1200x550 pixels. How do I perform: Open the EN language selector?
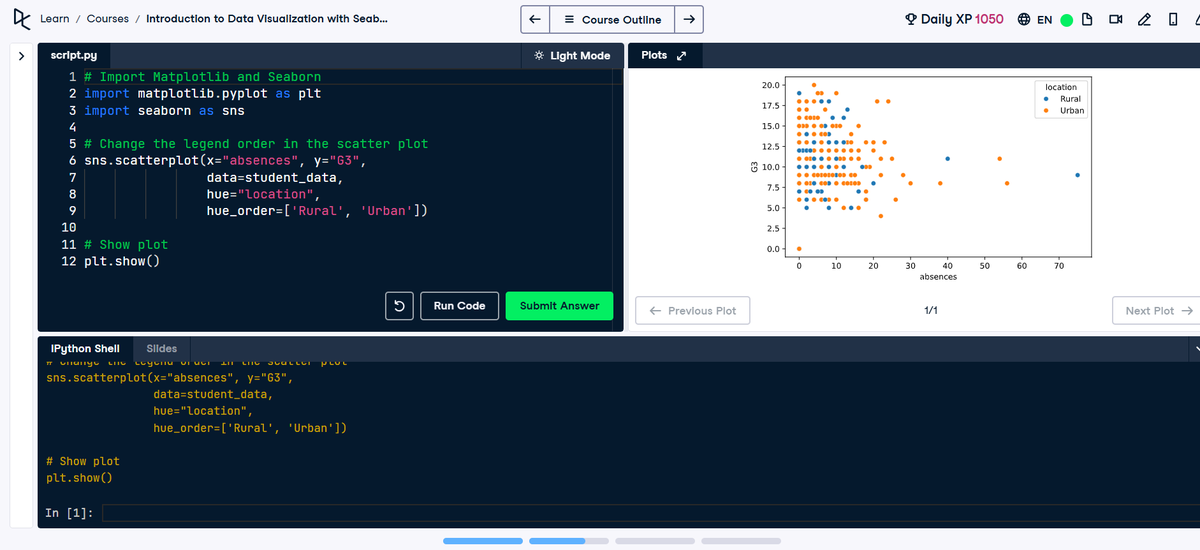tap(1044, 20)
